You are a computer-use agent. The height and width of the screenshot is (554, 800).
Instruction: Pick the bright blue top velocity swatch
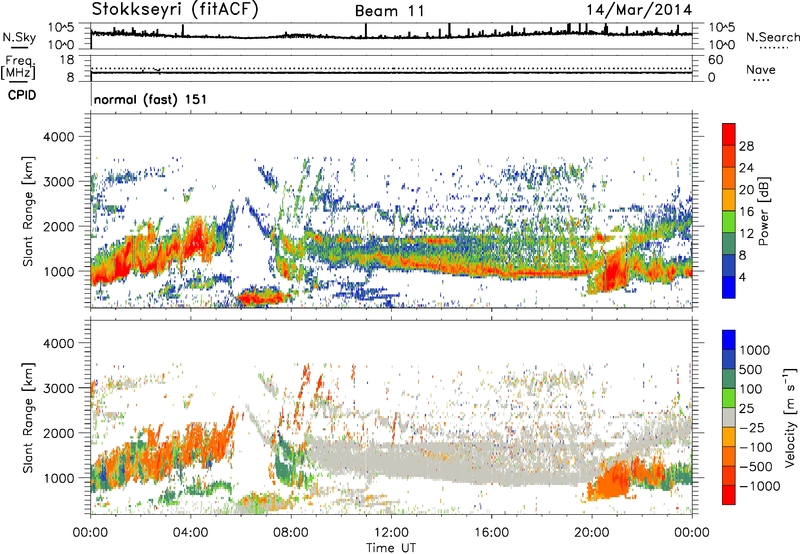coord(729,340)
